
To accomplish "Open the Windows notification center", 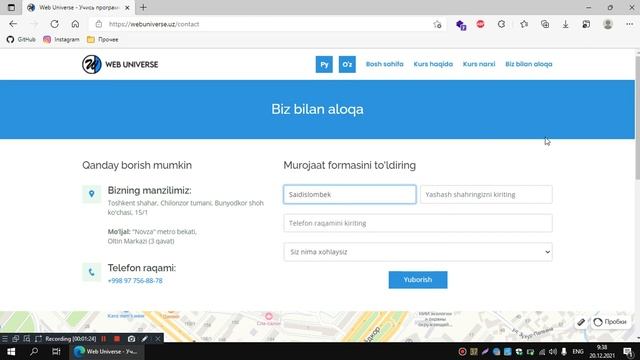I will [628, 352].
